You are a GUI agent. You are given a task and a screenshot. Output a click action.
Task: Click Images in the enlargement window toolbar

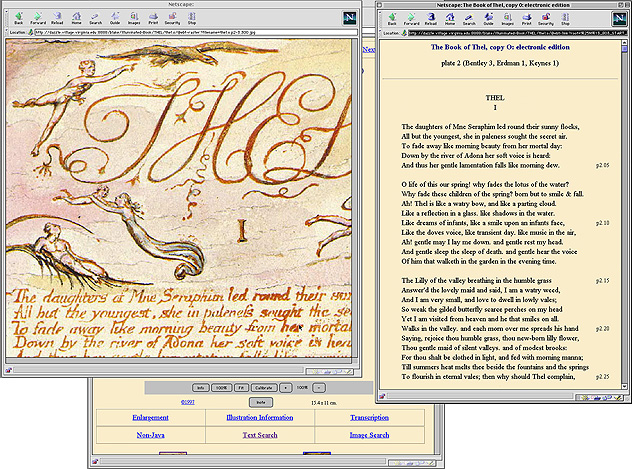pyautogui.click(x=134, y=18)
